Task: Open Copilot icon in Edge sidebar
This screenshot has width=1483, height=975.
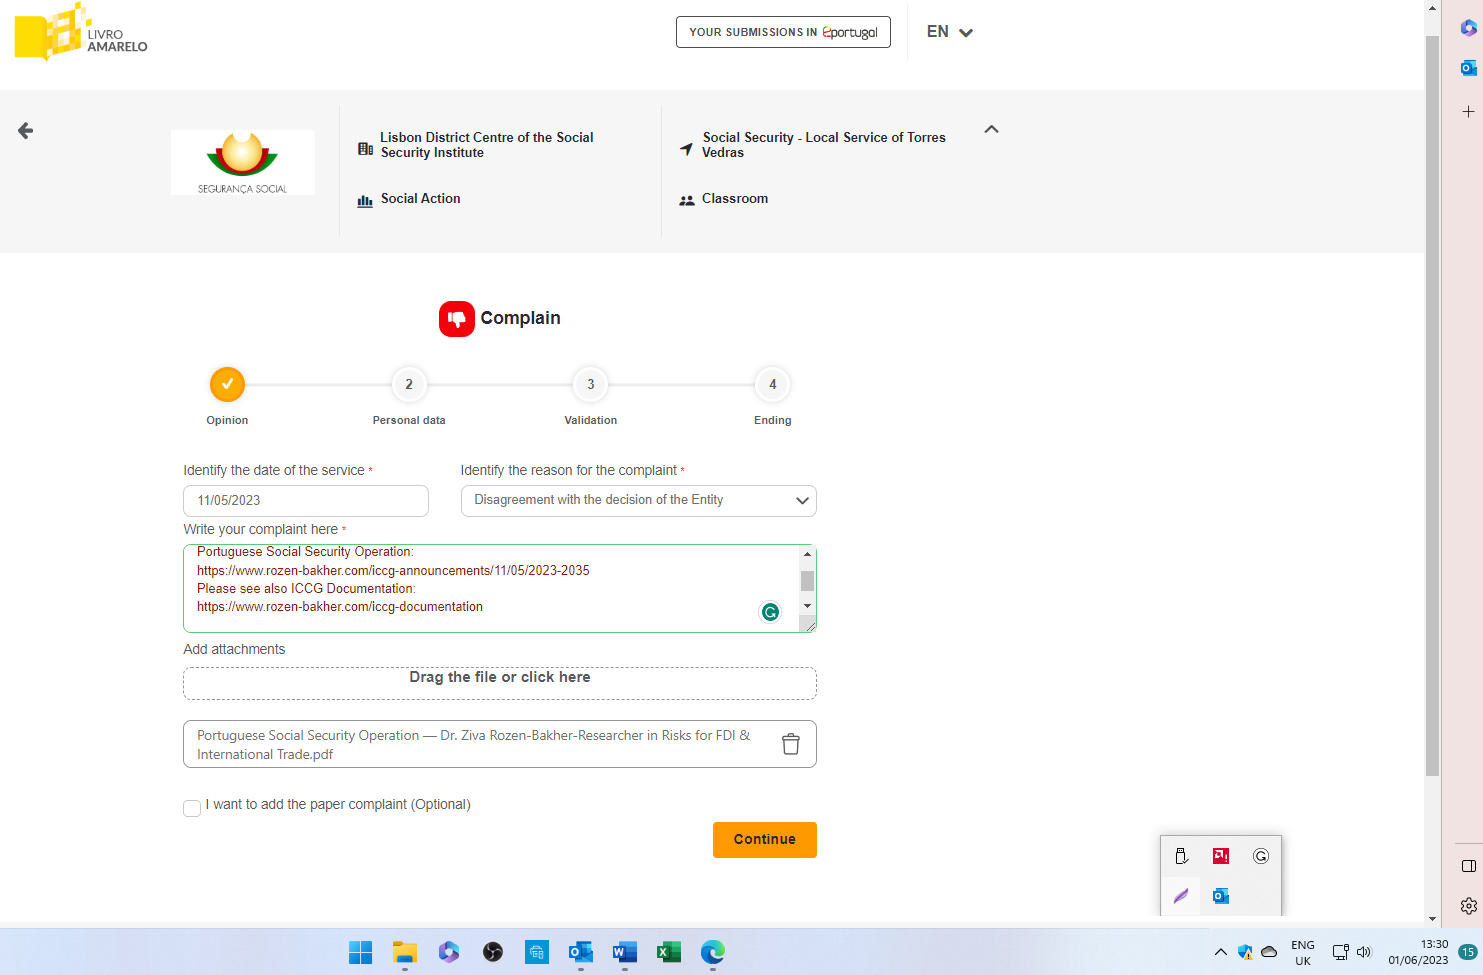Action: [x=1468, y=28]
